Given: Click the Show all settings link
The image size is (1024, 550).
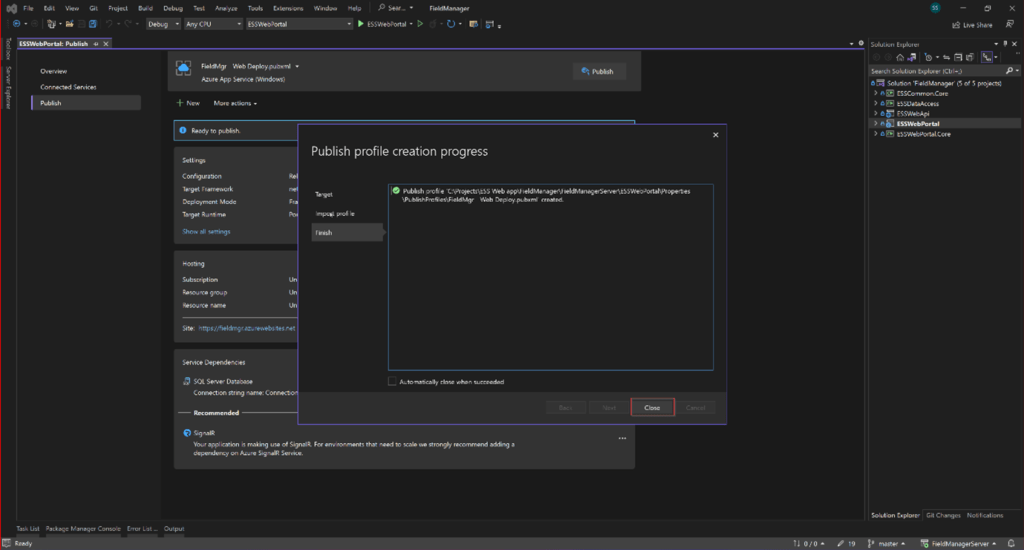Looking at the screenshot, I should tap(206, 231).
